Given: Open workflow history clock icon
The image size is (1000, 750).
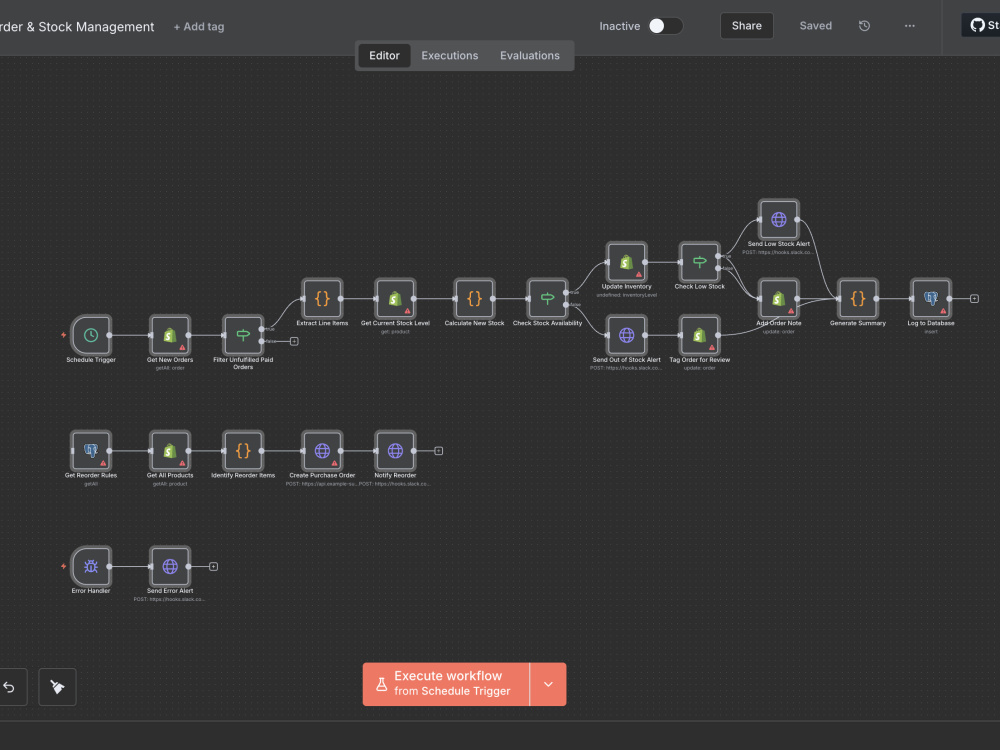Looking at the screenshot, I should click(x=864, y=26).
